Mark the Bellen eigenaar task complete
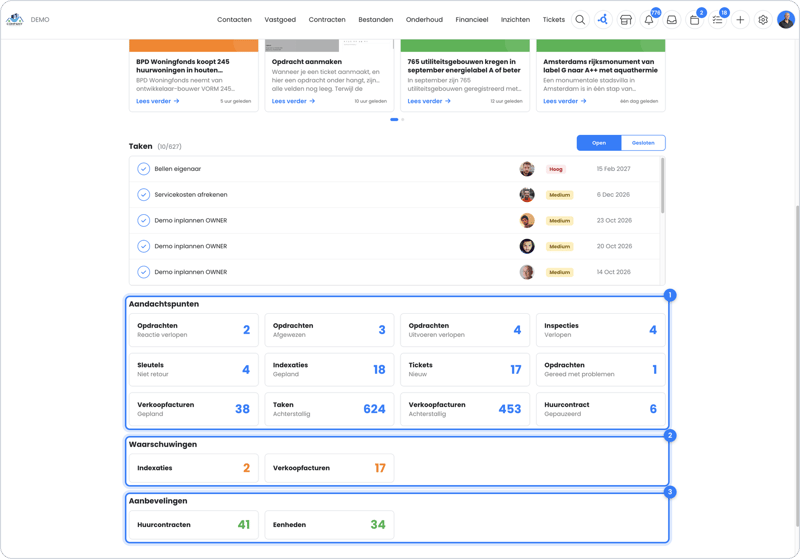 click(143, 169)
